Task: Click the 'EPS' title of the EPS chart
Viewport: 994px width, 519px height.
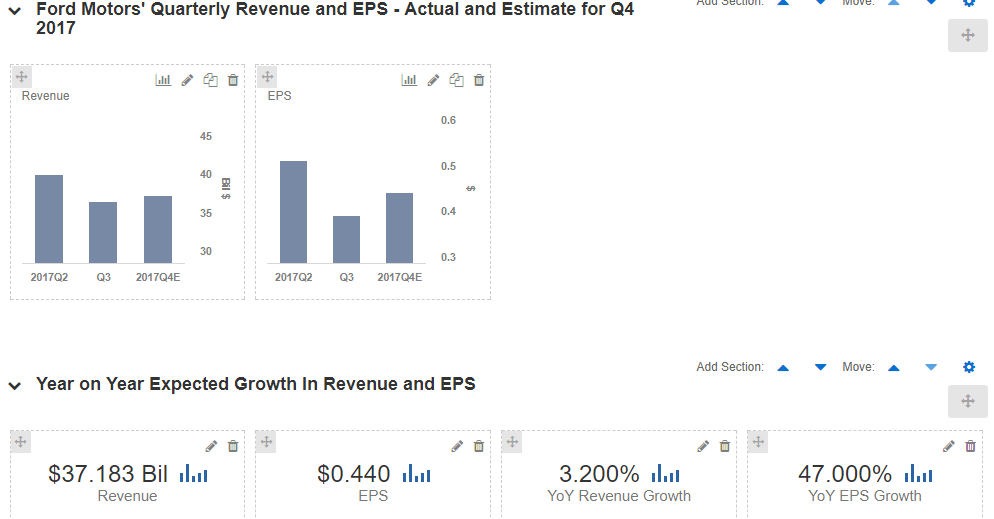Action: (x=280, y=96)
